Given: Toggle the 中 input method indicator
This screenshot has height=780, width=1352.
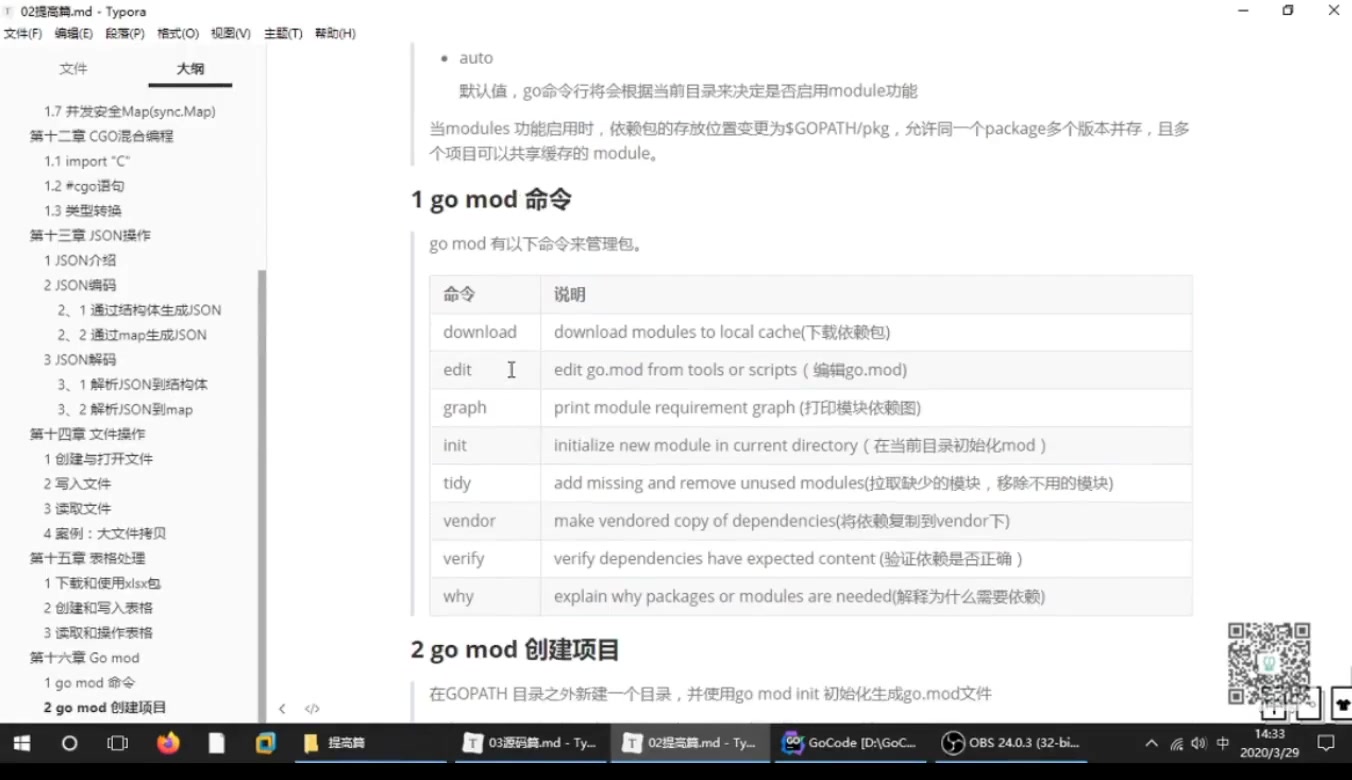Looking at the screenshot, I should pos(1223,743).
